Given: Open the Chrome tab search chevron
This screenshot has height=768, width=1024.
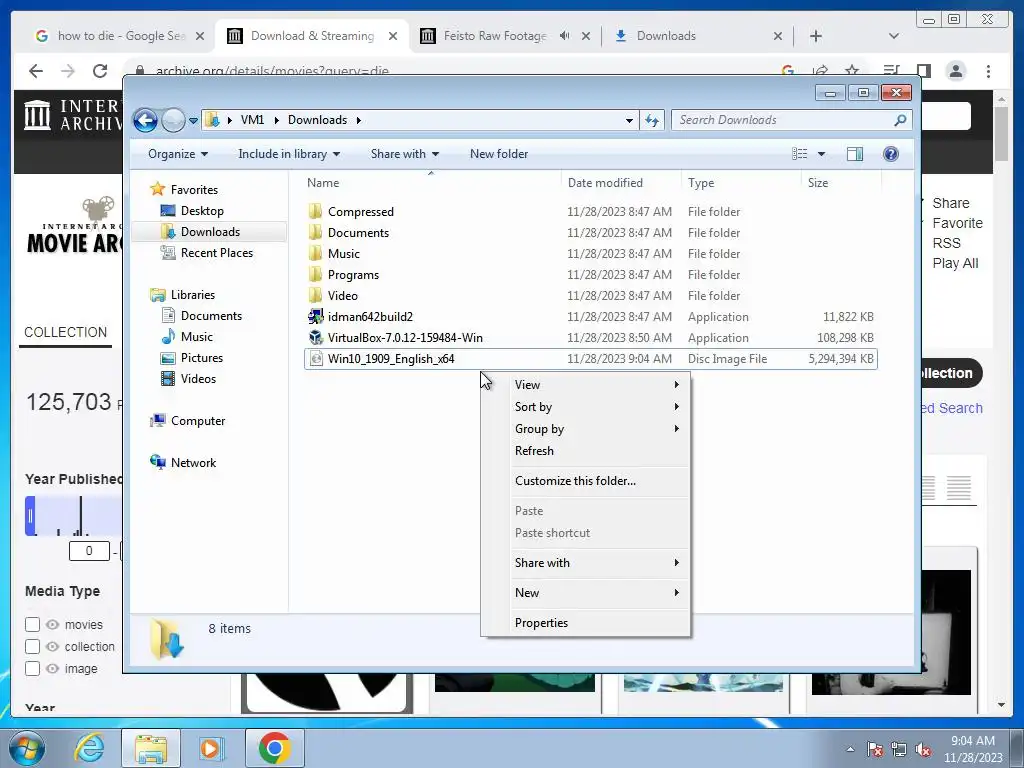Looking at the screenshot, I should click(x=893, y=36).
